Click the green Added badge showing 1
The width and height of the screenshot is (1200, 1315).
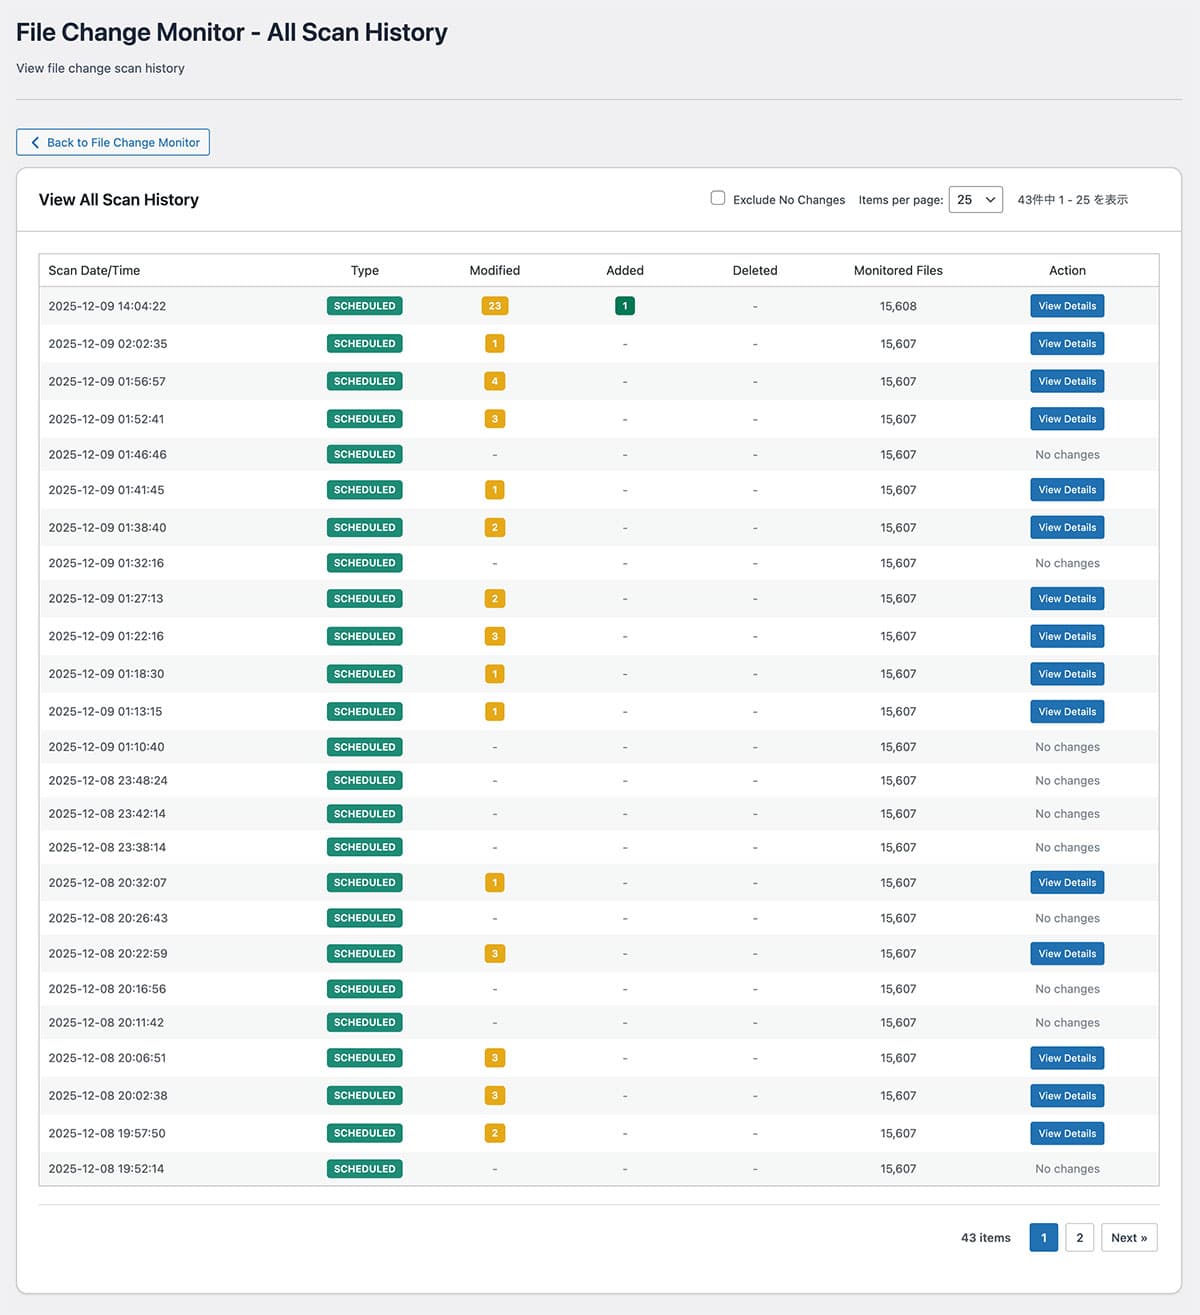click(625, 306)
